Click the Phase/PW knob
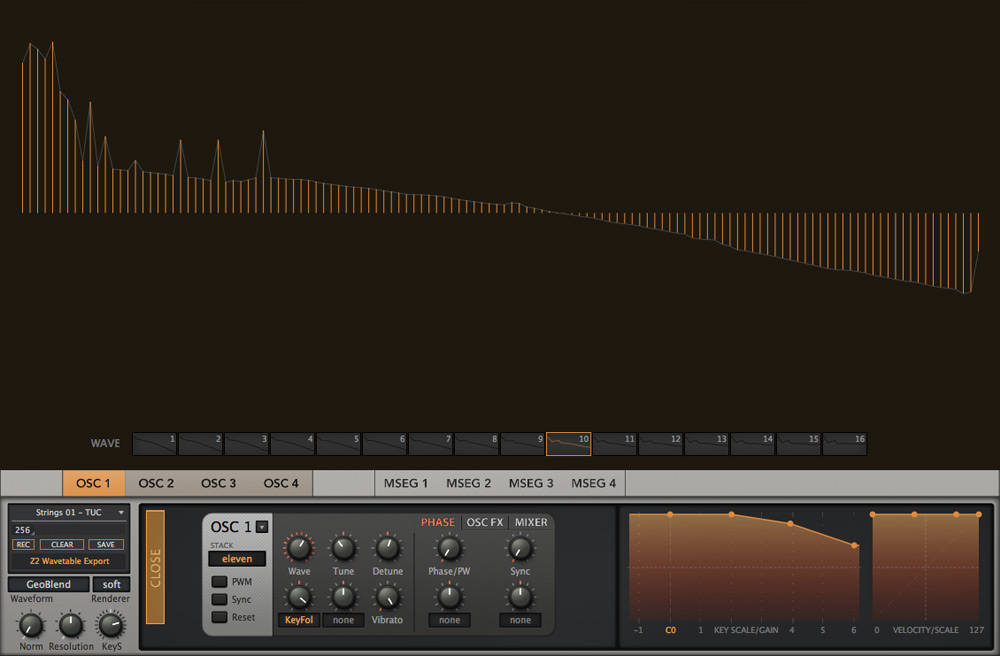 coord(449,547)
